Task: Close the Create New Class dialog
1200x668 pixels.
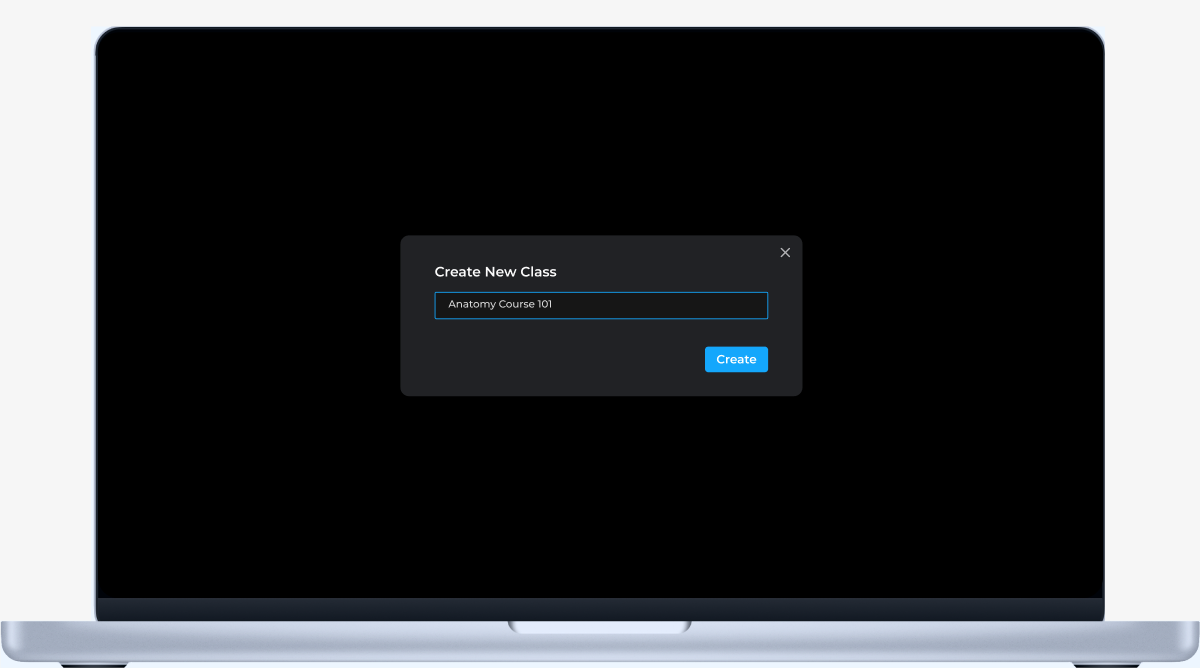Action: coord(785,253)
